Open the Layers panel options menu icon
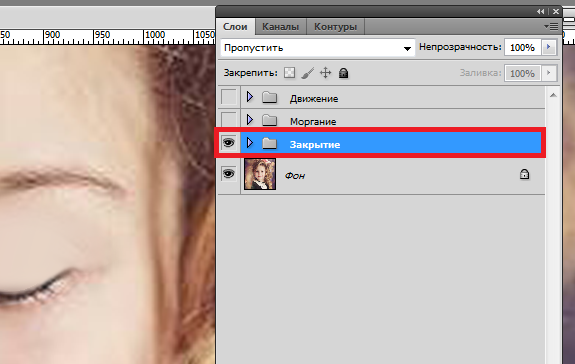The height and width of the screenshot is (364, 575). coord(551,26)
